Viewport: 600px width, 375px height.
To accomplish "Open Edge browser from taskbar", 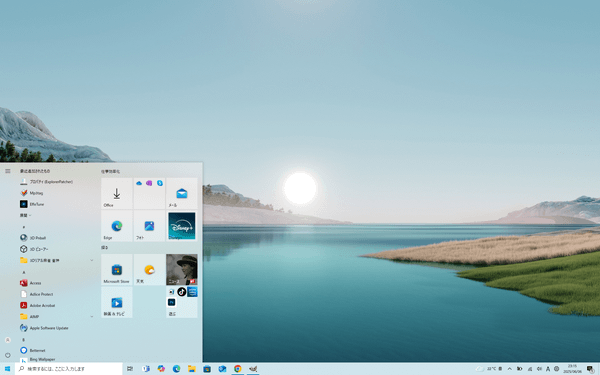I will 176,369.
